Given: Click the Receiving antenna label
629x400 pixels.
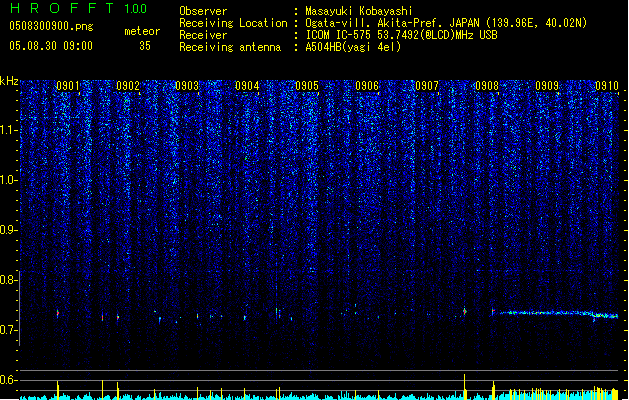Looking at the screenshot, I should tap(230, 47).
